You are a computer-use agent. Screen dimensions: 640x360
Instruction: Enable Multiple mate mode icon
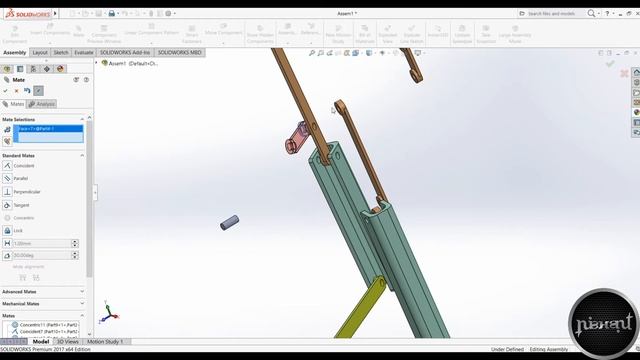7,141
